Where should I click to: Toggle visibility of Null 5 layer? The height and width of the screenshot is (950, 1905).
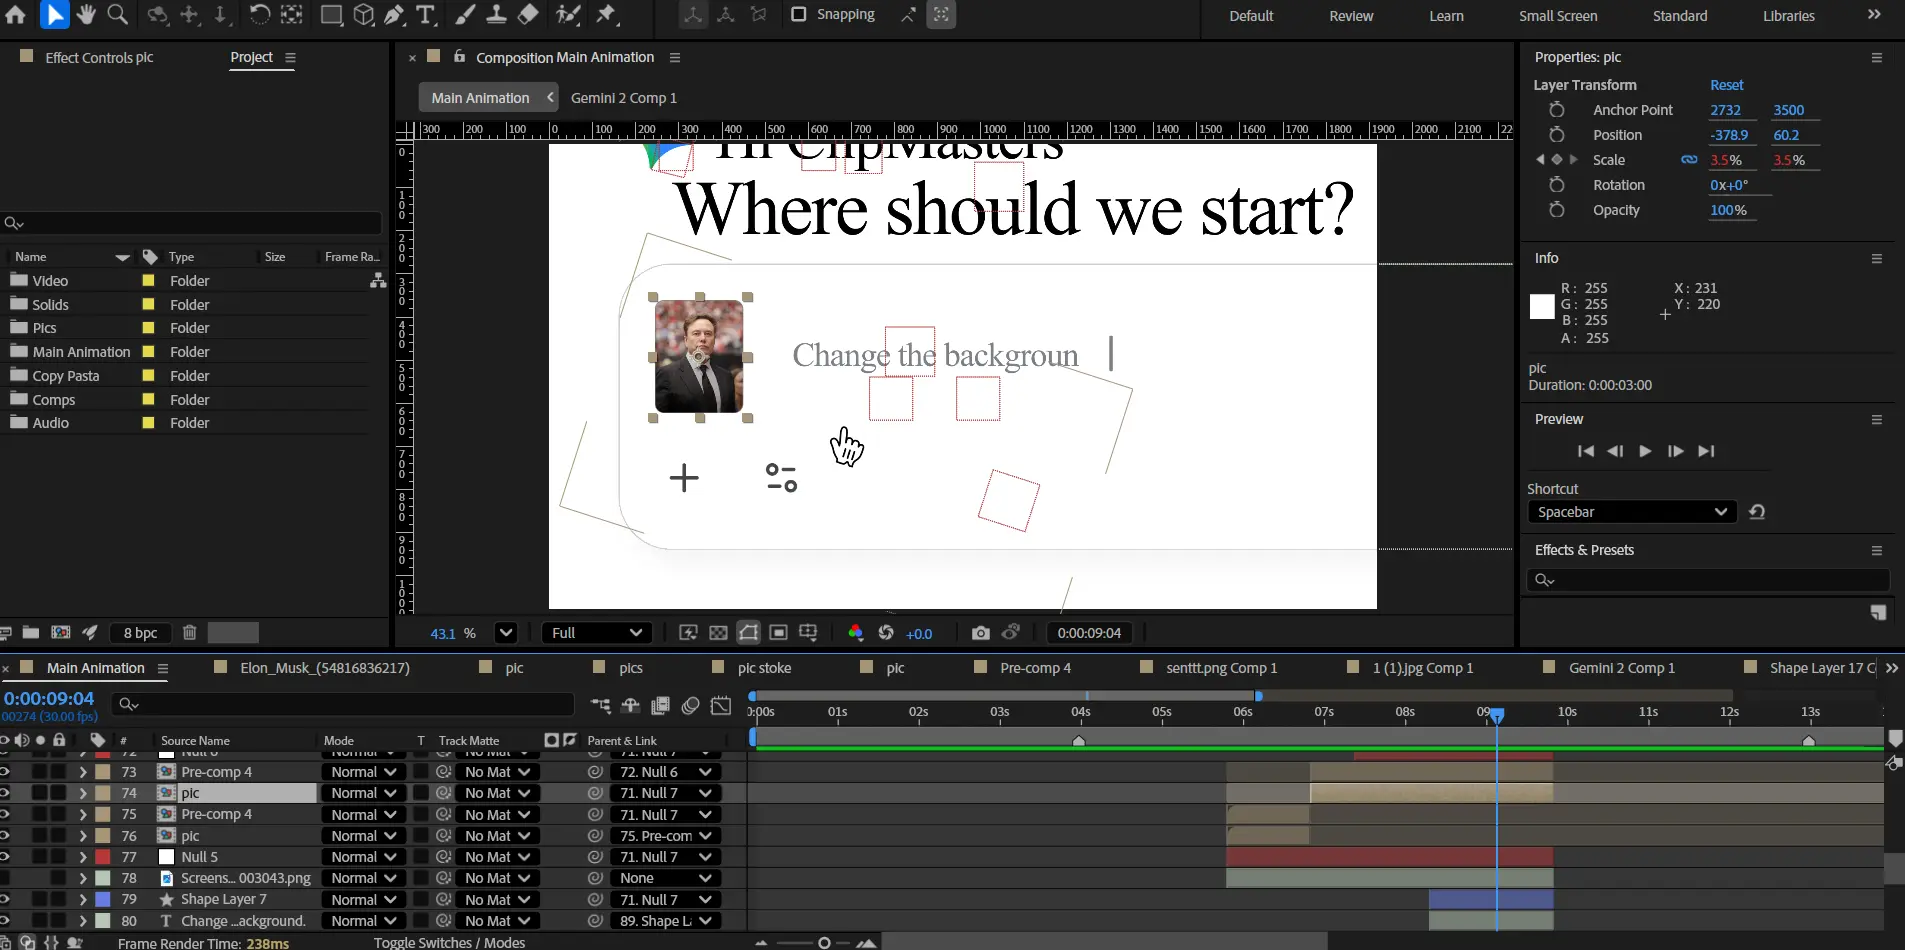5,857
